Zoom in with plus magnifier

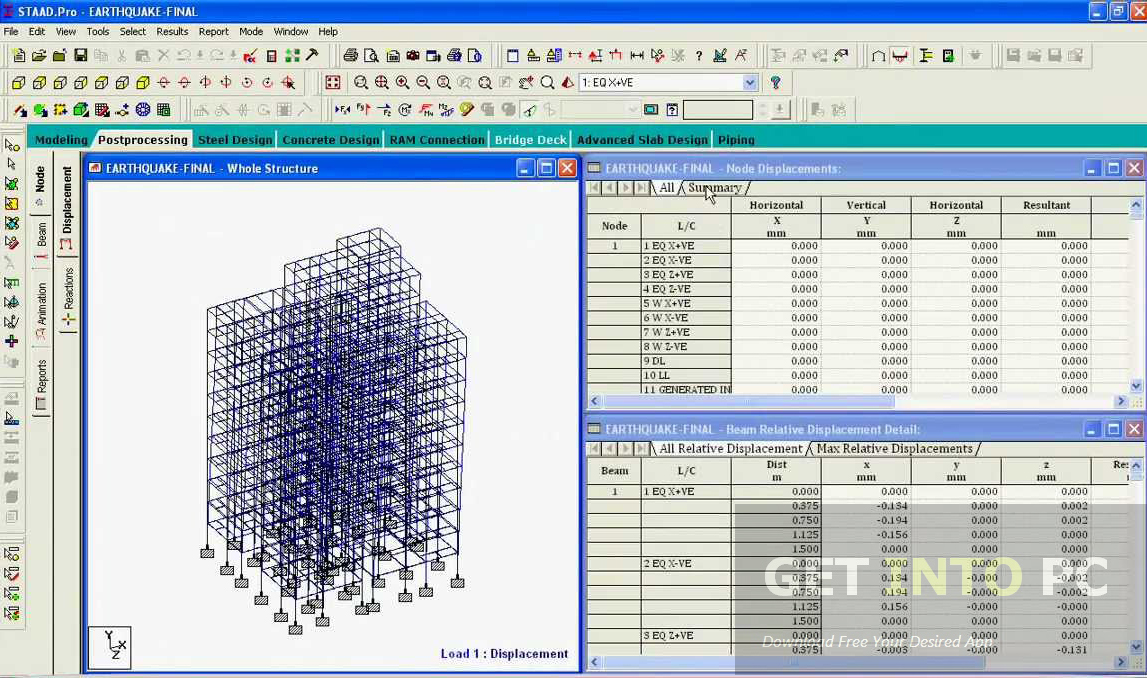pyautogui.click(x=402, y=83)
